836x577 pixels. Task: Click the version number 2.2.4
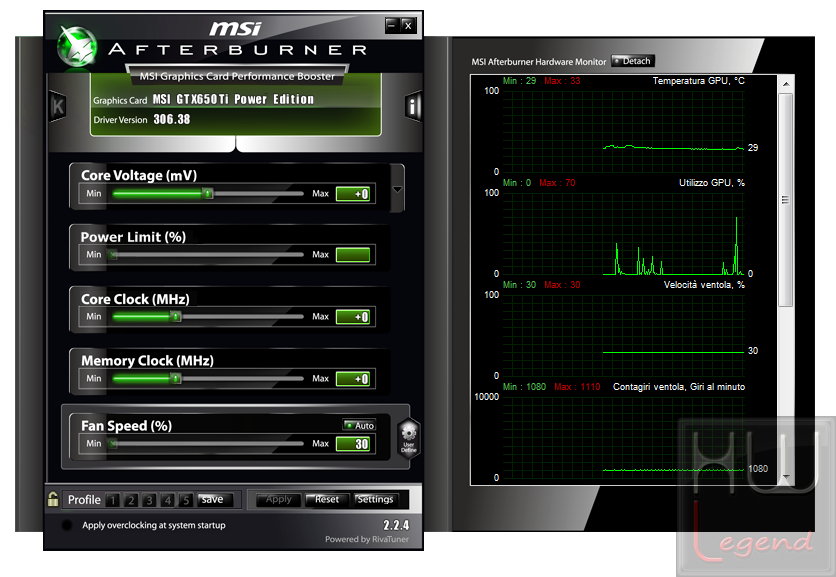point(396,525)
